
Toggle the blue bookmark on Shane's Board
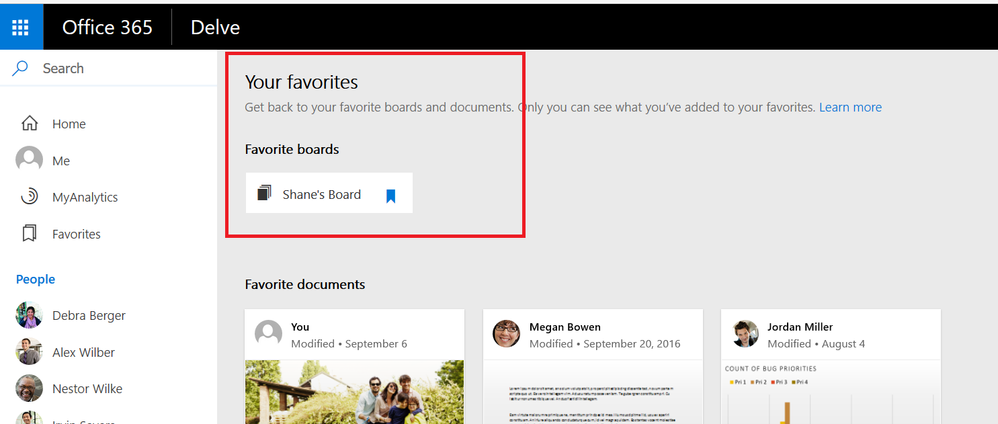(391, 196)
